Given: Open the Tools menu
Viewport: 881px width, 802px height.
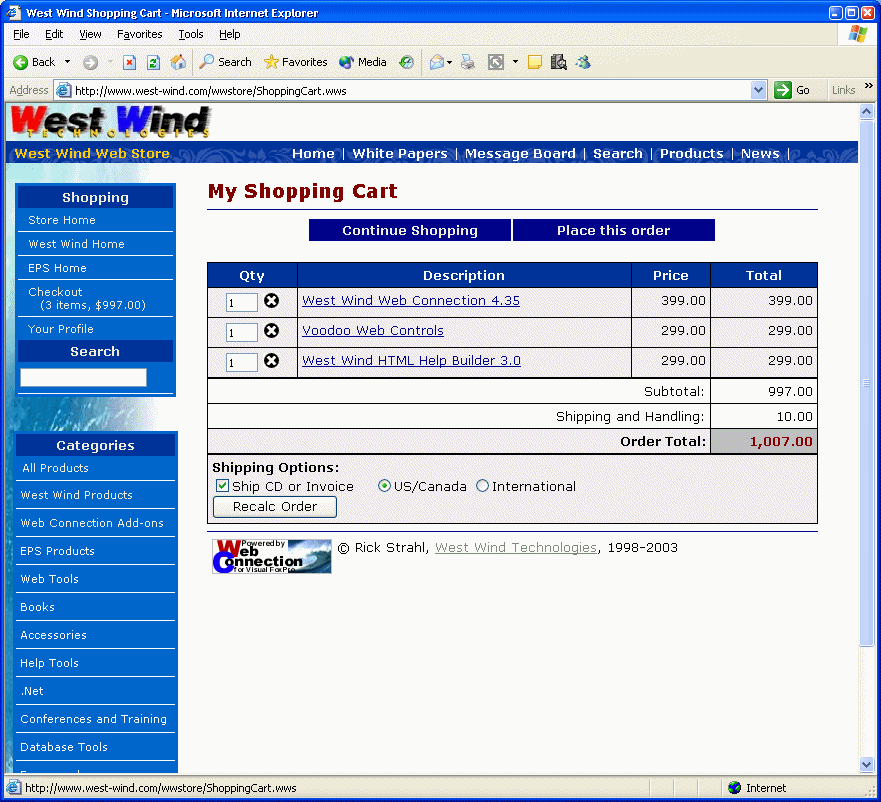Looking at the screenshot, I should pyautogui.click(x=190, y=34).
